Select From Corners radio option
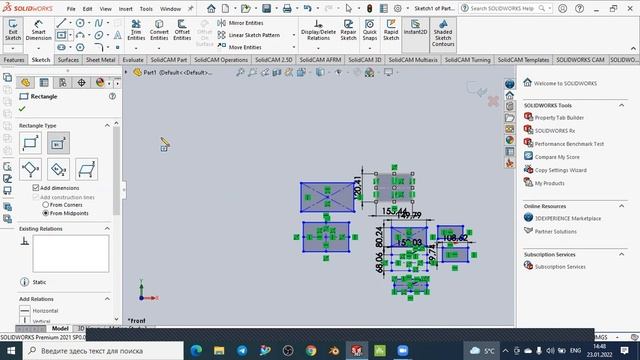Viewport: 640px width, 360px height. (x=46, y=205)
